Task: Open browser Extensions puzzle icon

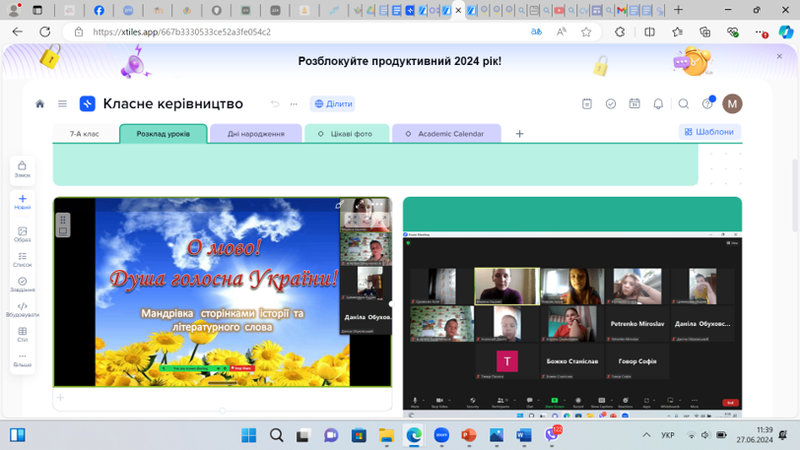Action: [x=620, y=32]
